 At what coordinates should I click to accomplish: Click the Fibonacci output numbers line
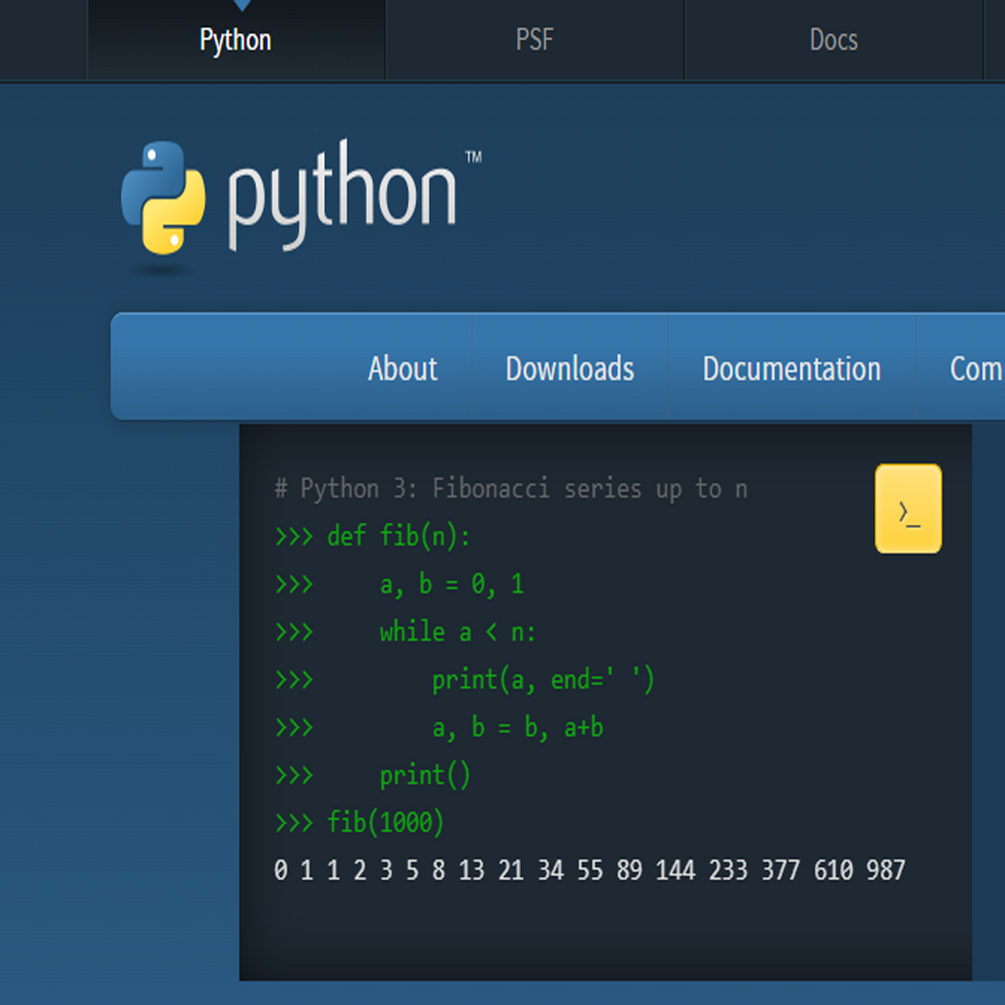pyautogui.click(x=589, y=871)
